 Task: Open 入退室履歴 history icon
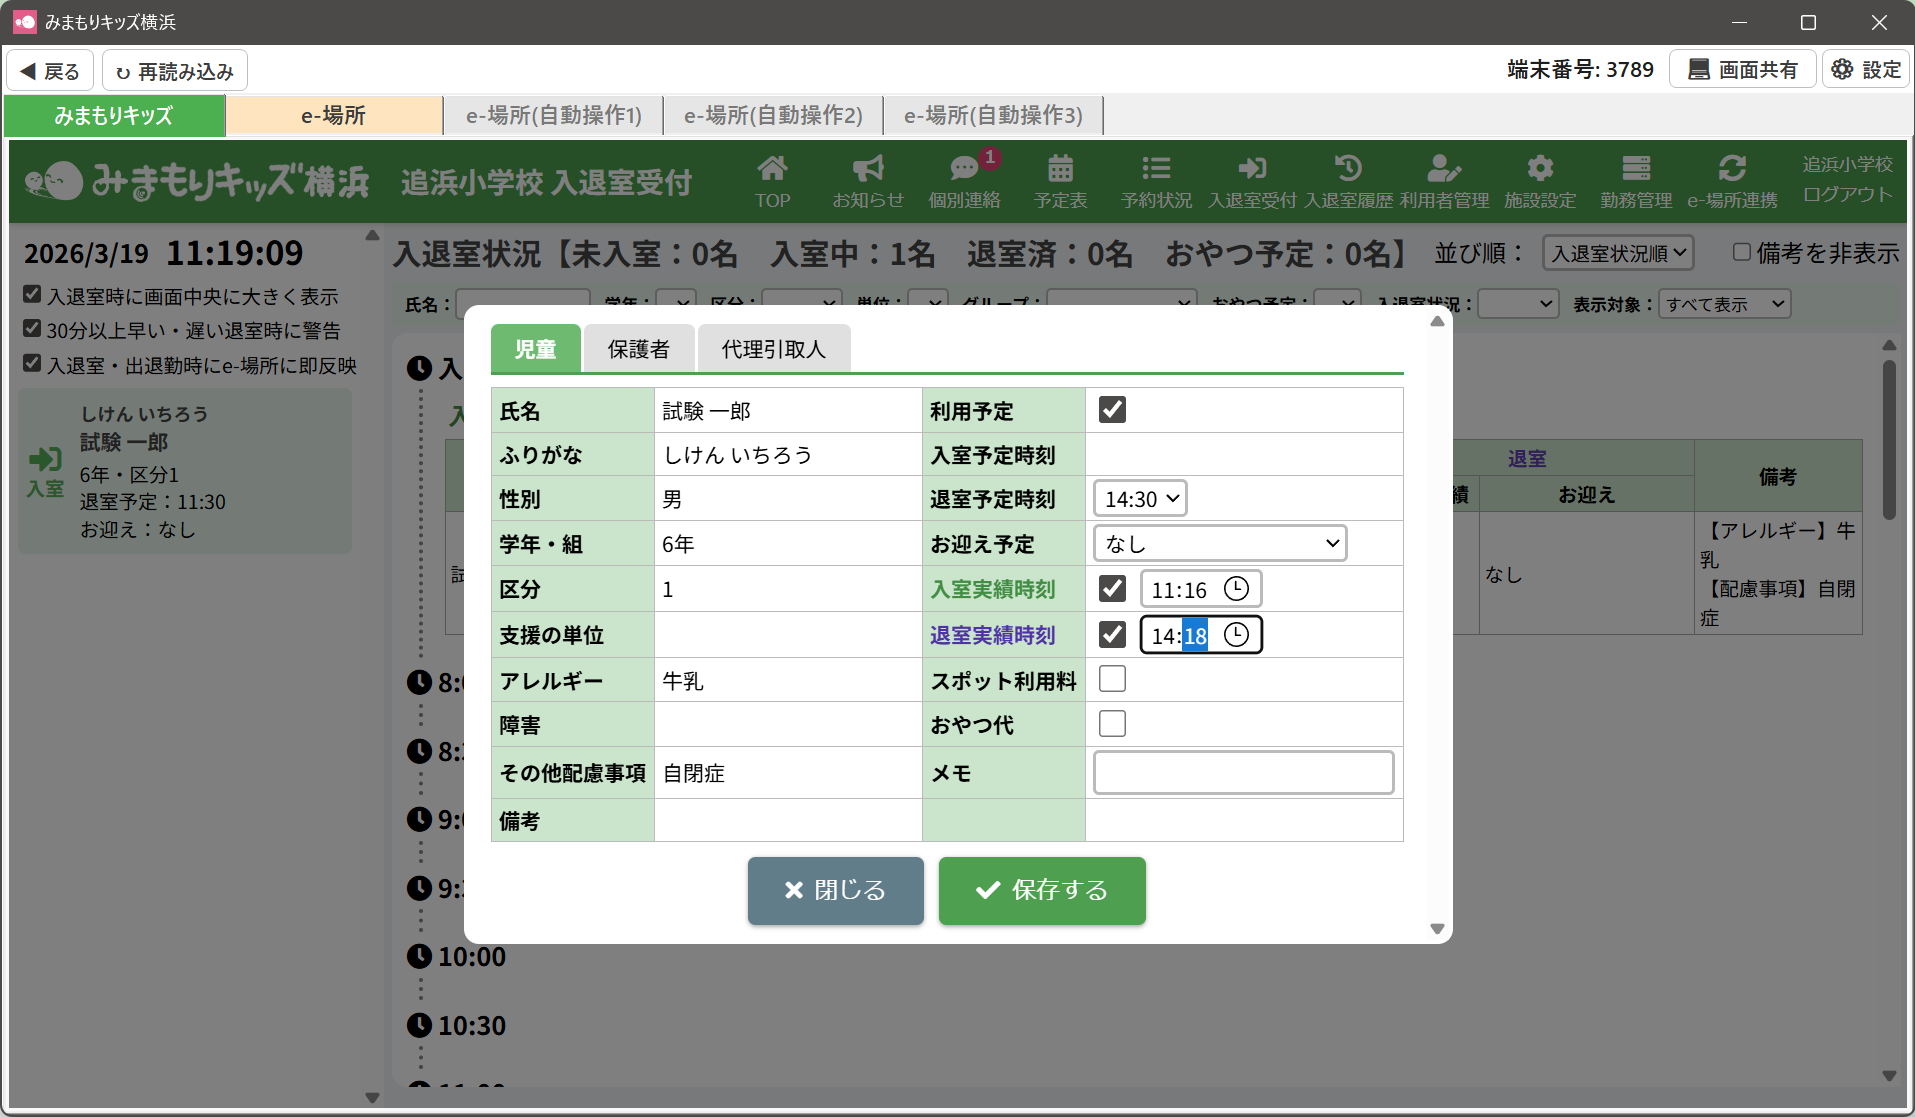1348,181
